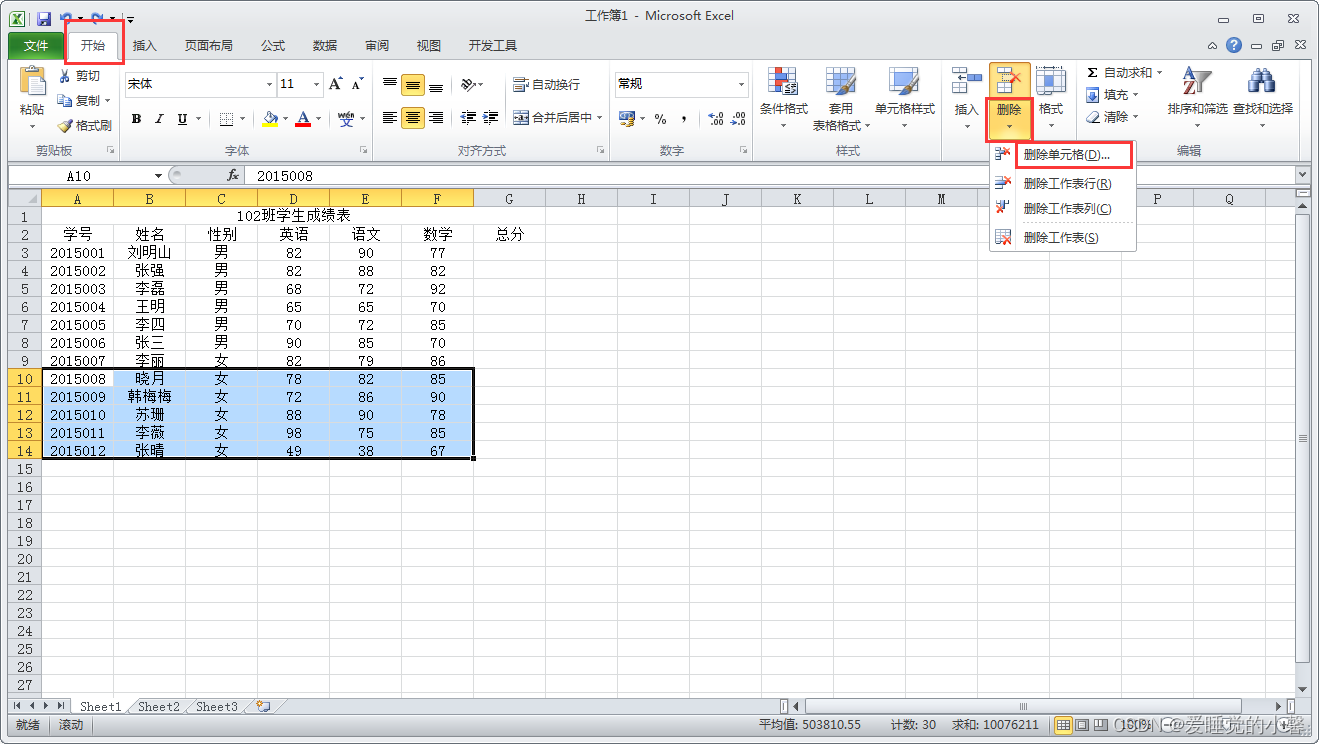1319x744 pixels.
Task: Click Clear (清除) button
Action: pos(1112,117)
